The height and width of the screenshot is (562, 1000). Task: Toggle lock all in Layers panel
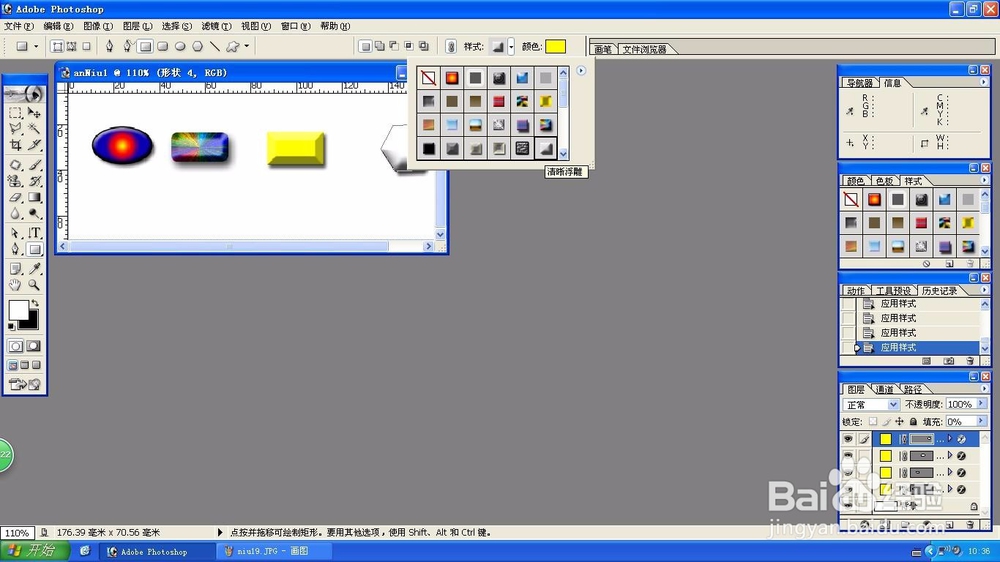(913, 422)
